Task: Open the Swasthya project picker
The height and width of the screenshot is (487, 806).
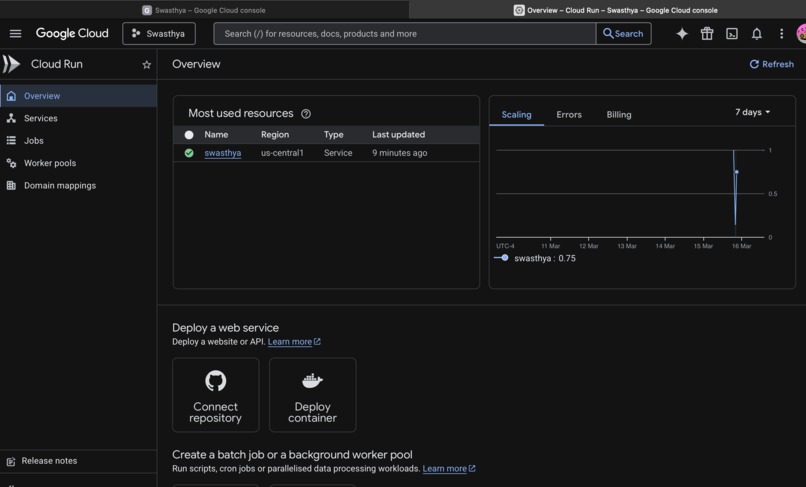Action: pyautogui.click(x=159, y=33)
